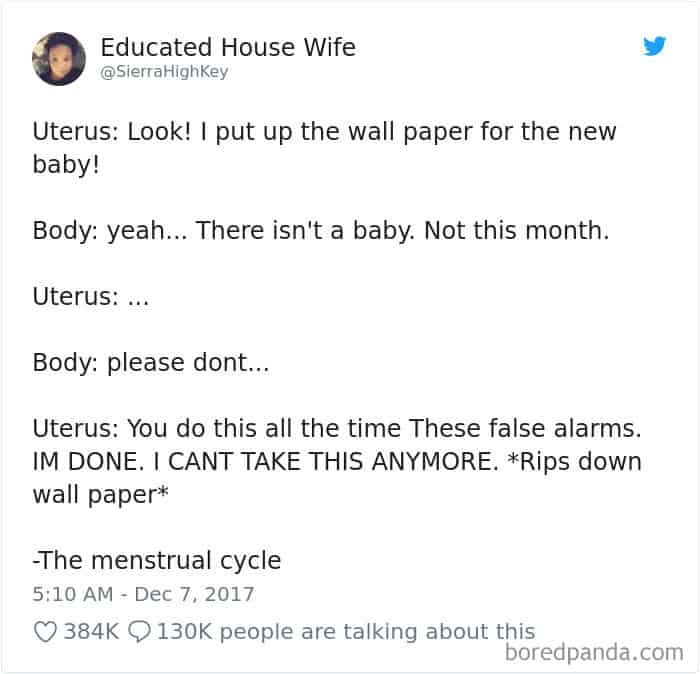Select the "Body: yeah... There isn't a baby" line
Image resolution: width=700 pixels, height=674 pixels.
tap(320, 231)
